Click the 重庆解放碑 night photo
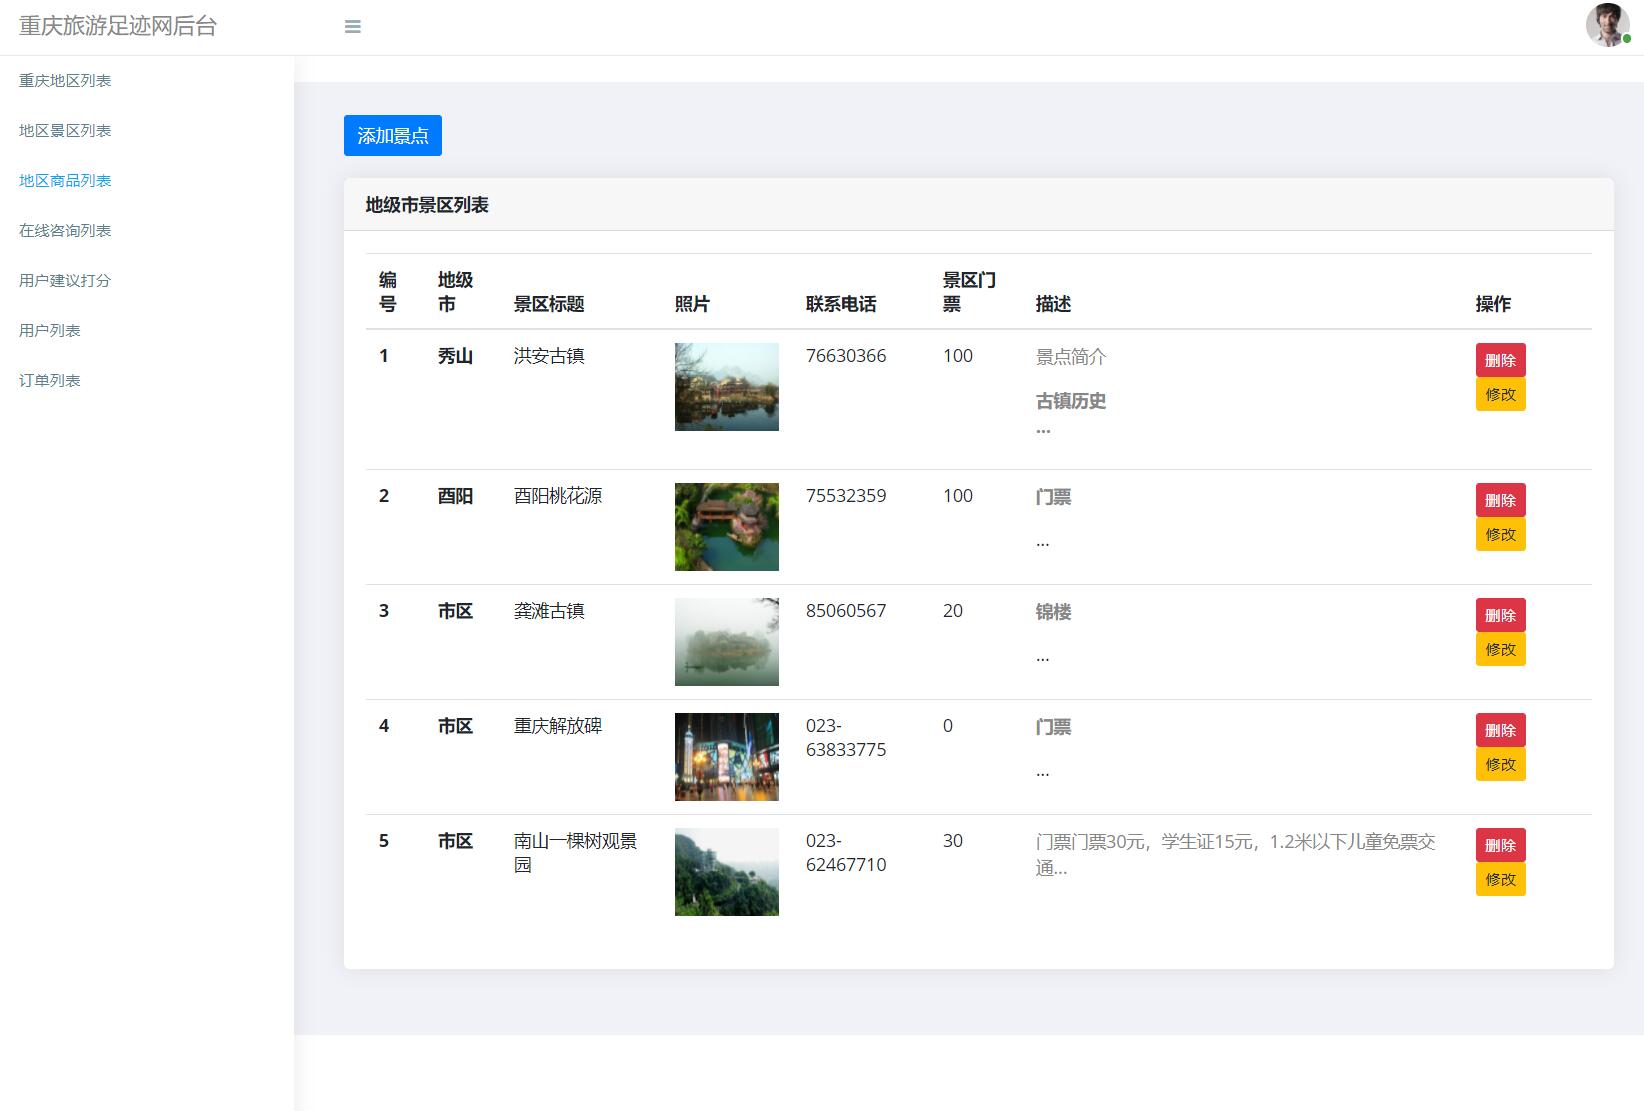The width and height of the screenshot is (1644, 1111). coord(726,757)
